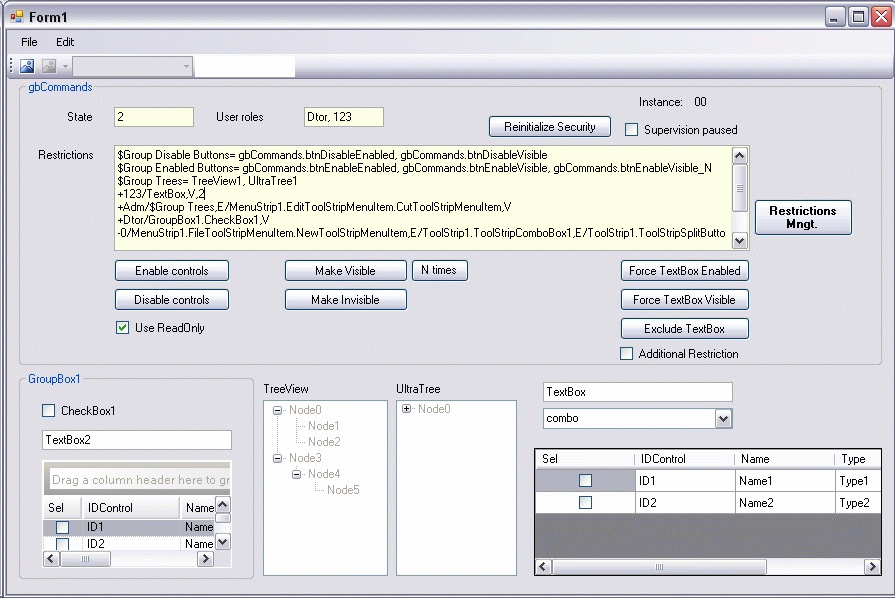
Task: Click the Reinitialize Security button
Action: (x=550, y=127)
